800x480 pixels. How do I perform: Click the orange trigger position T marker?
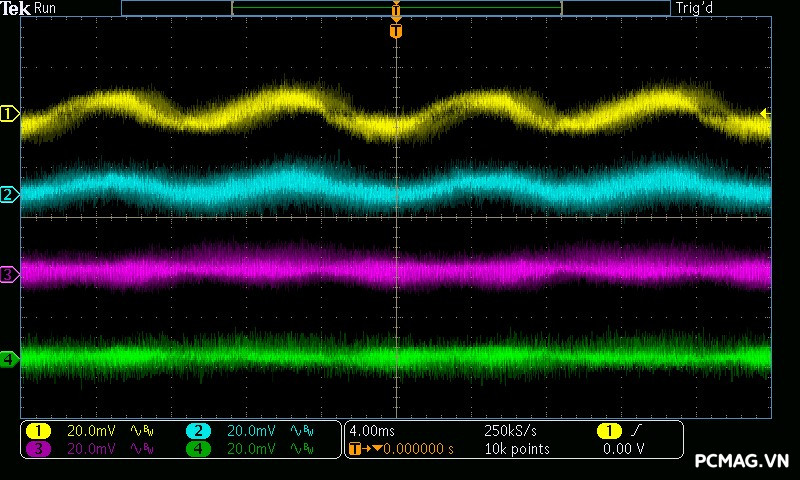point(396,31)
